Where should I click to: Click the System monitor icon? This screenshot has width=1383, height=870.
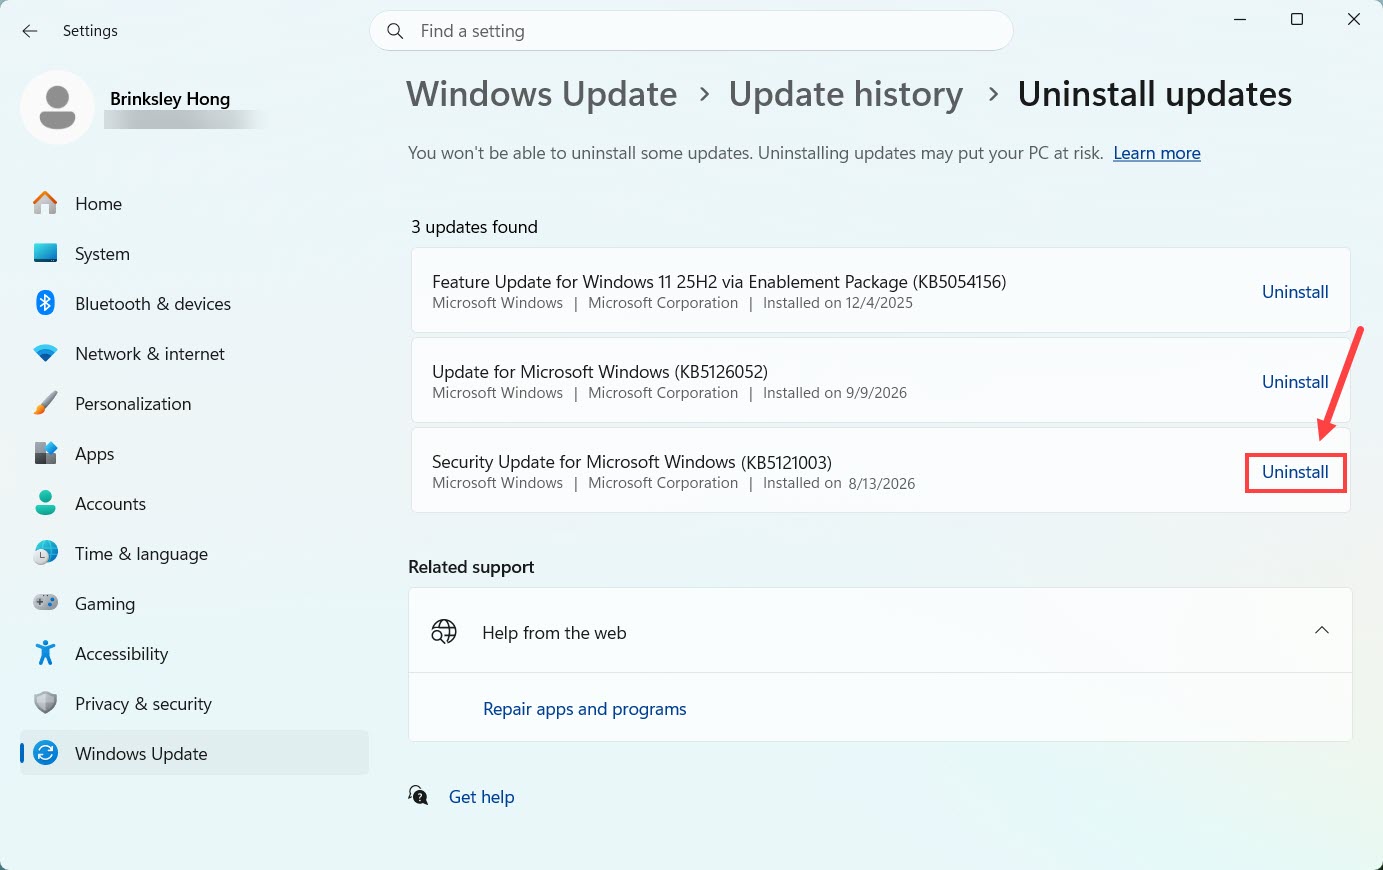[45, 253]
